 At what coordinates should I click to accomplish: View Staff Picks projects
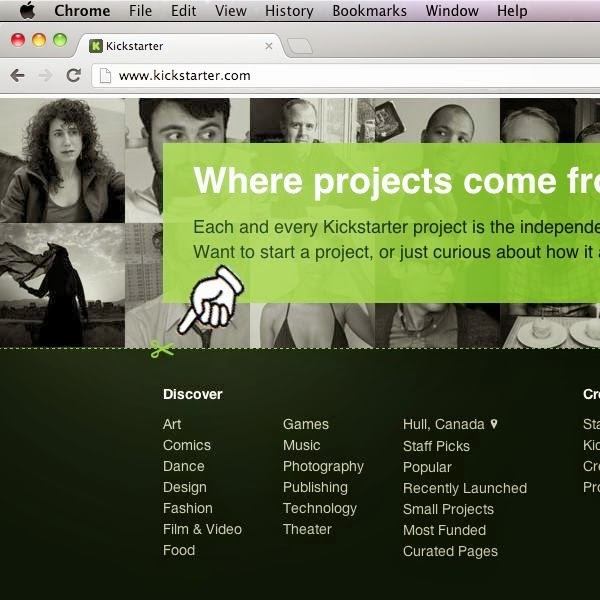pos(436,446)
